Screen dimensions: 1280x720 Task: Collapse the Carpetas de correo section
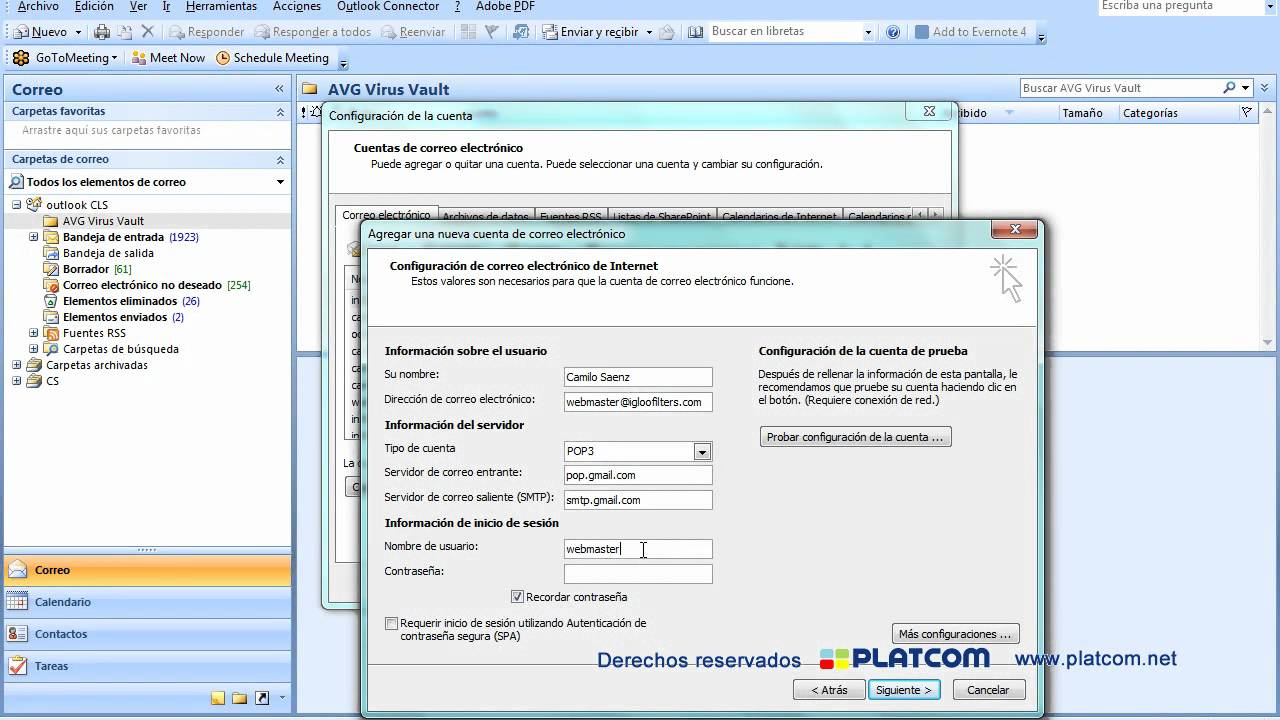point(280,160)
